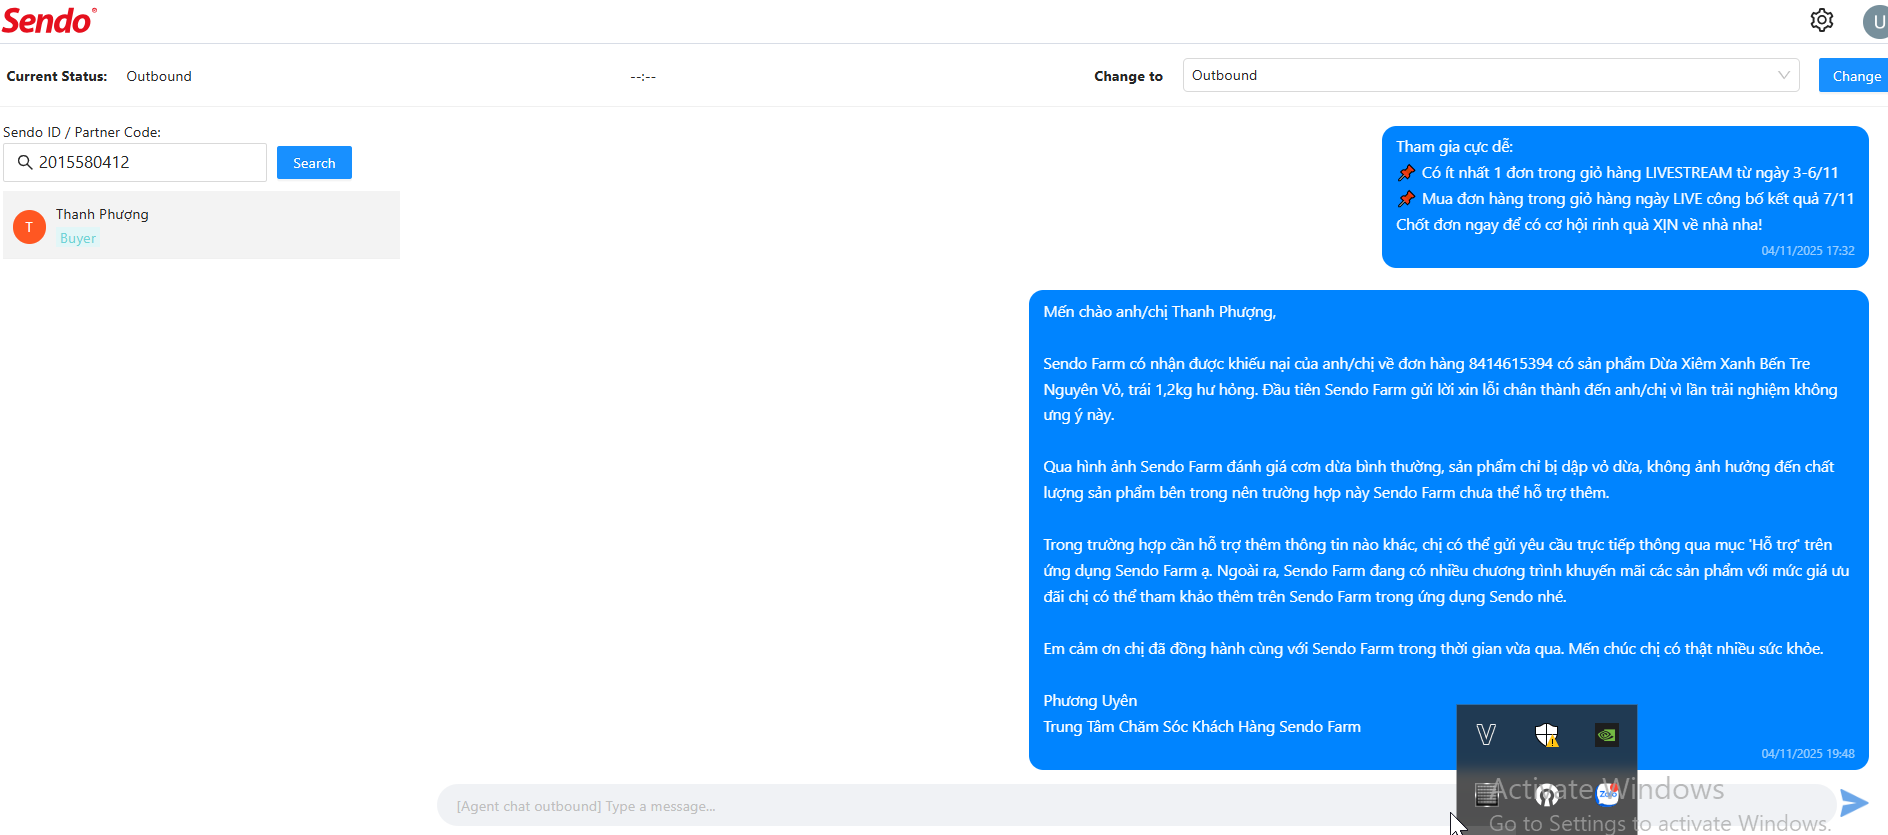Screen dimensions: 1888x835
Task: Click the 04/11/2025 19:48 timestamp
Action: [1808, 754]
